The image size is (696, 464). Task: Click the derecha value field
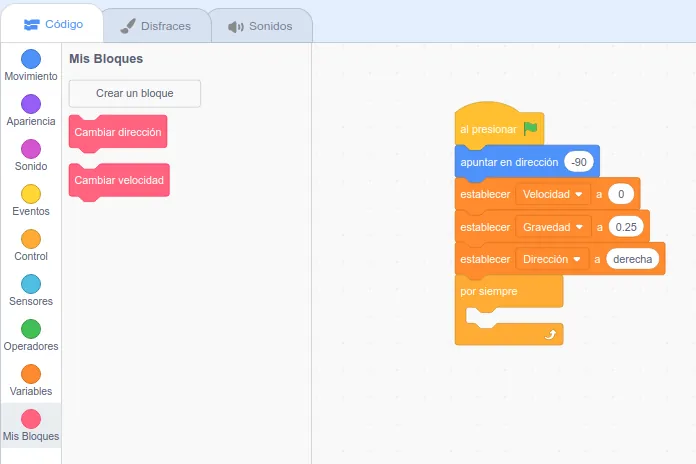633,259
